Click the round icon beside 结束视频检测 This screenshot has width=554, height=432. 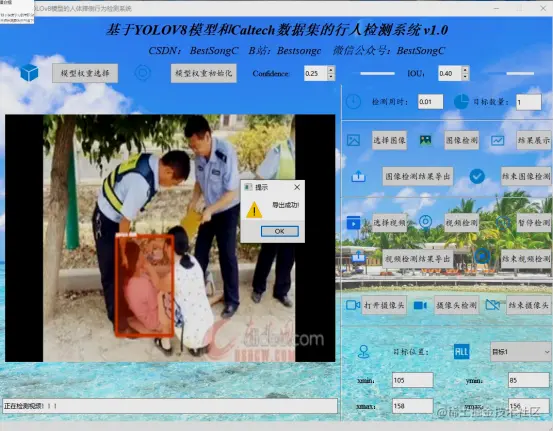point(482,256)
